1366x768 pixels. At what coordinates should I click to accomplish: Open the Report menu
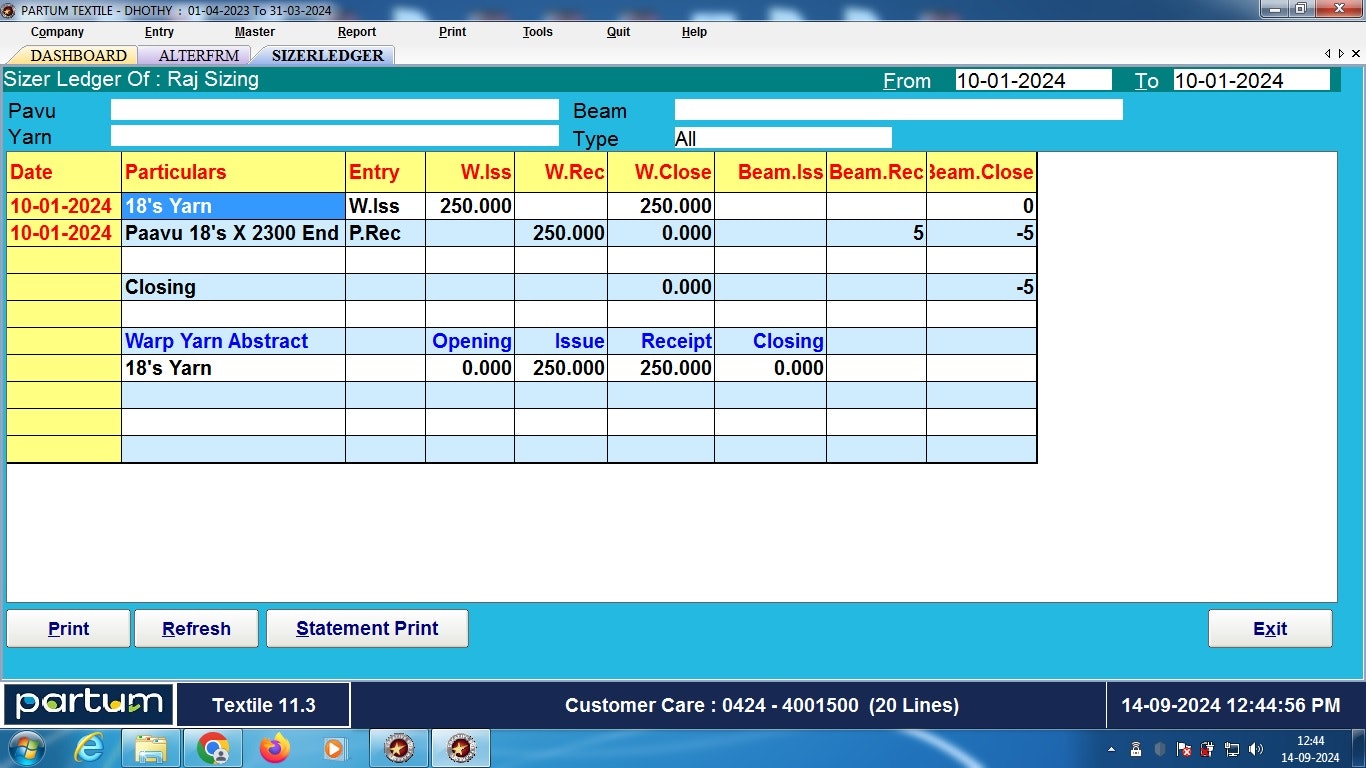pos(356,31)
